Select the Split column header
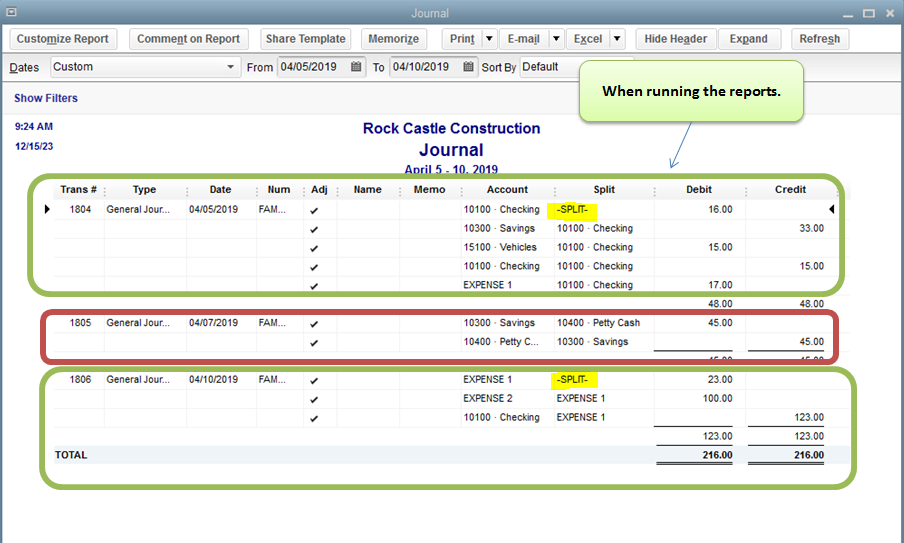 [604, 190]
